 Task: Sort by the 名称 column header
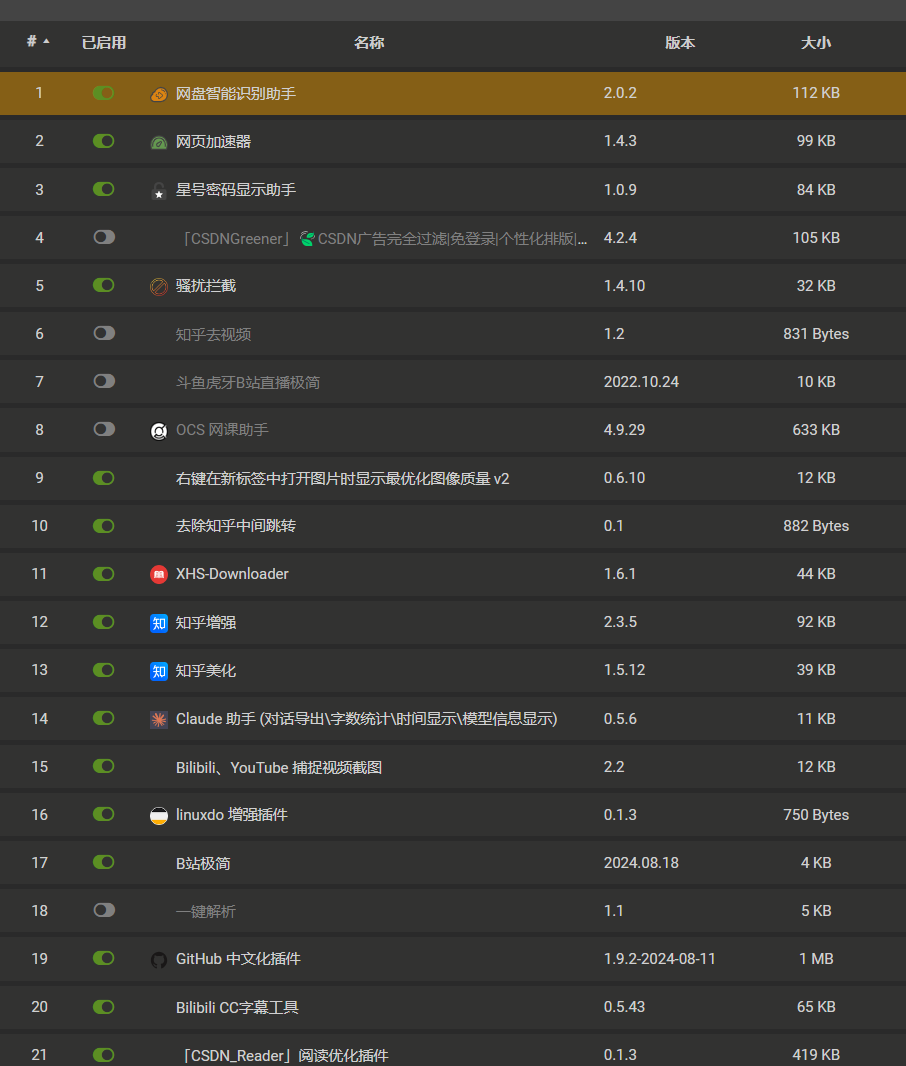tap(369, 43)
